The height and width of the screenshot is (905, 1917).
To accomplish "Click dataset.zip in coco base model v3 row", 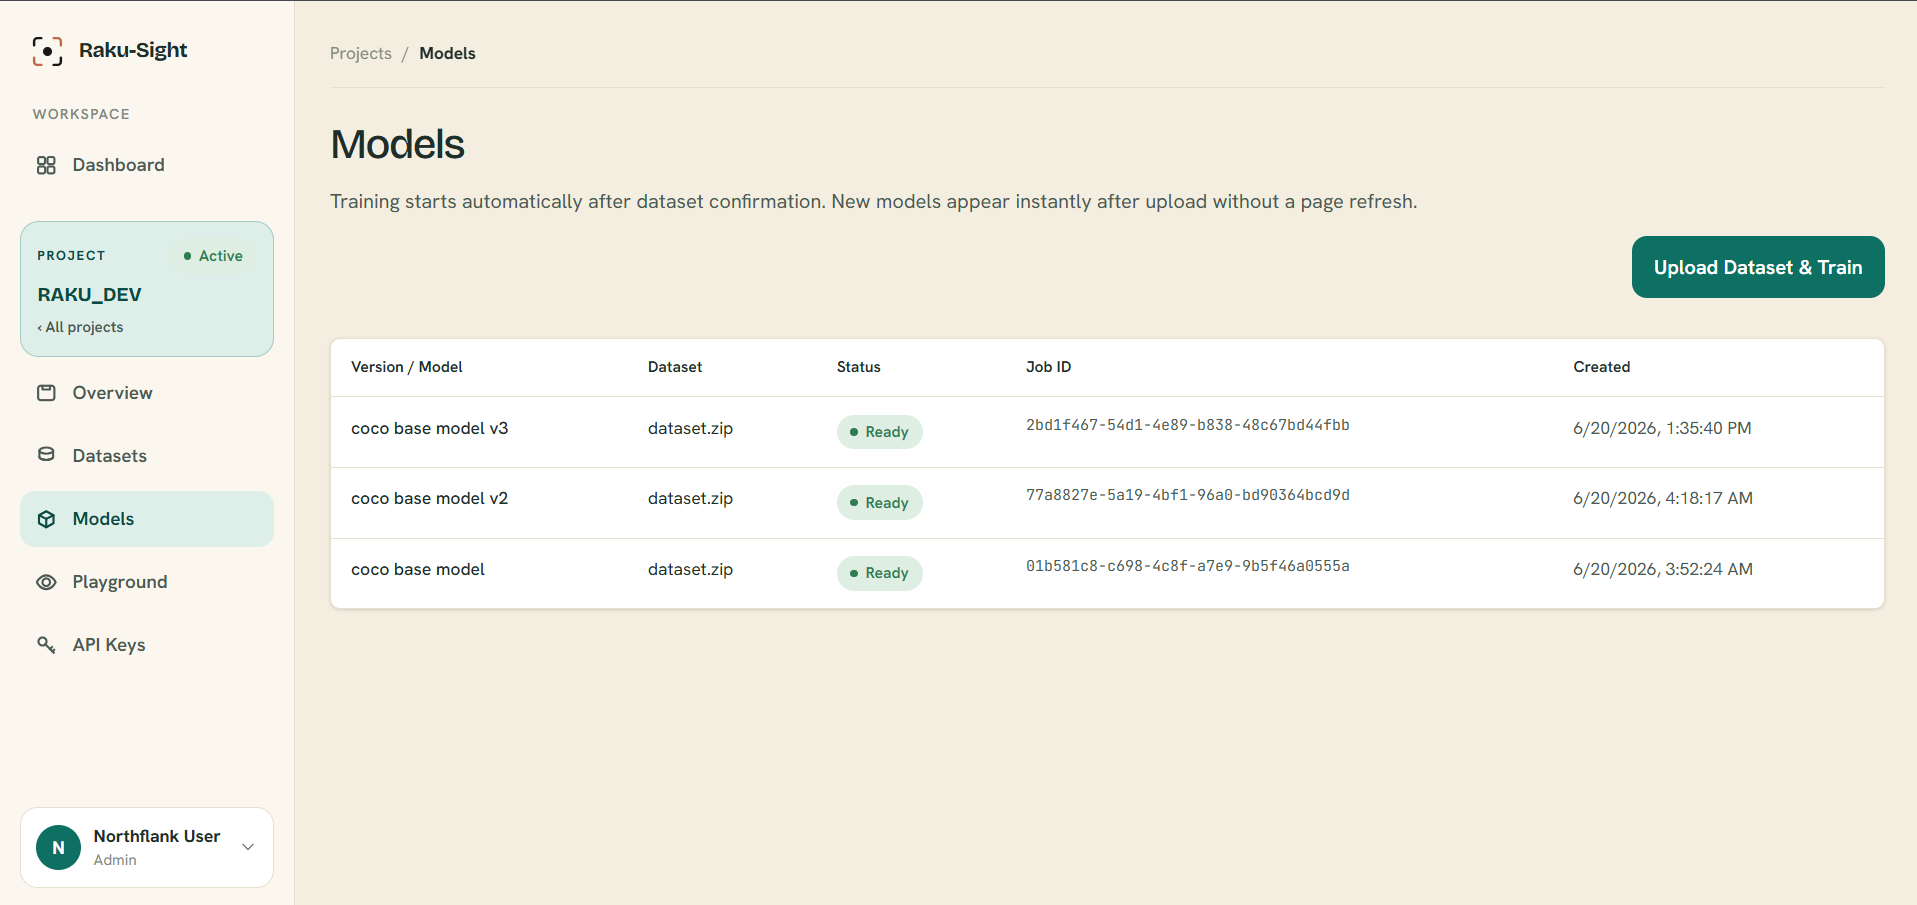I will 690,428.
